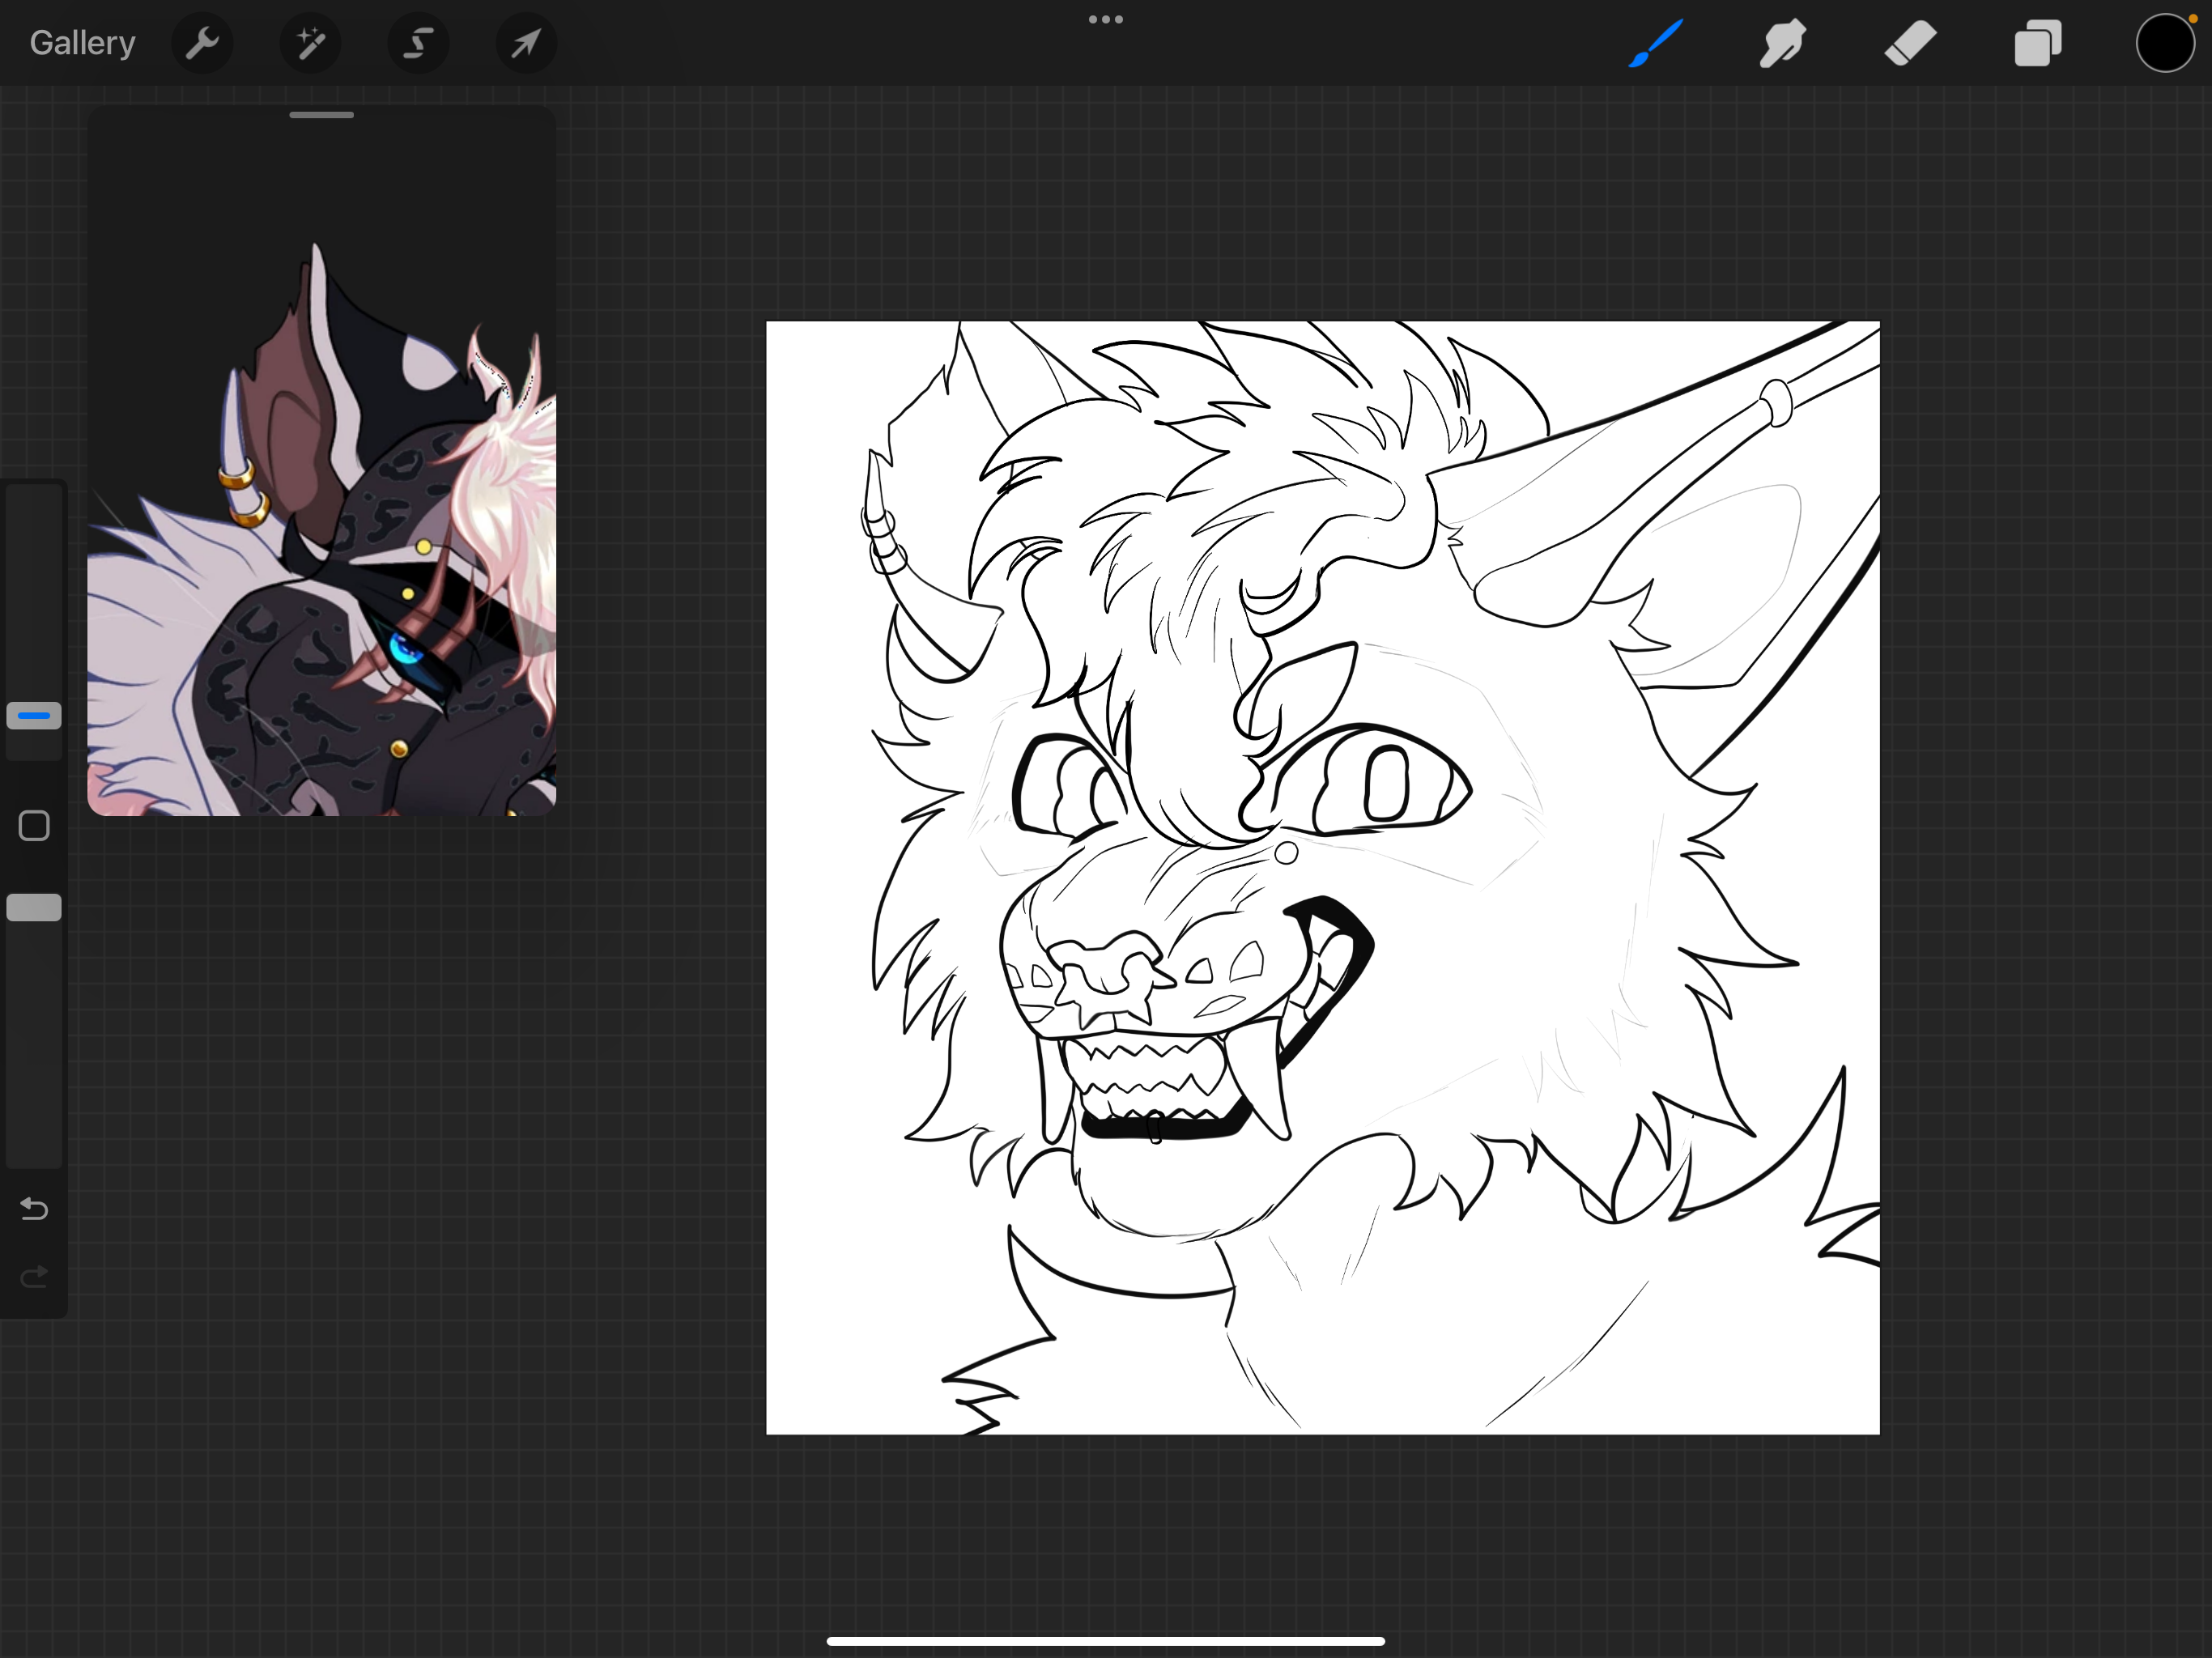
Task: Select the Eraser tool
Action: (x=1910, y=43)
